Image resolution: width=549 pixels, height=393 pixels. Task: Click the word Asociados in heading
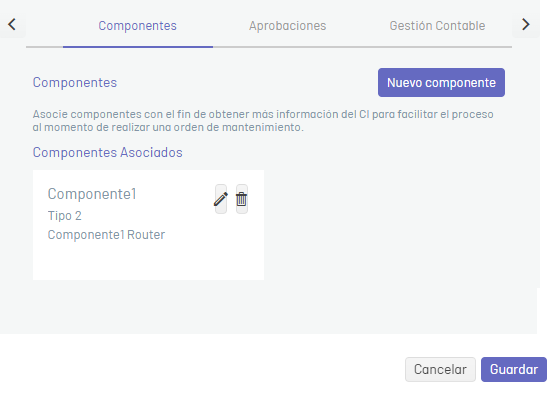coord(151,153)
